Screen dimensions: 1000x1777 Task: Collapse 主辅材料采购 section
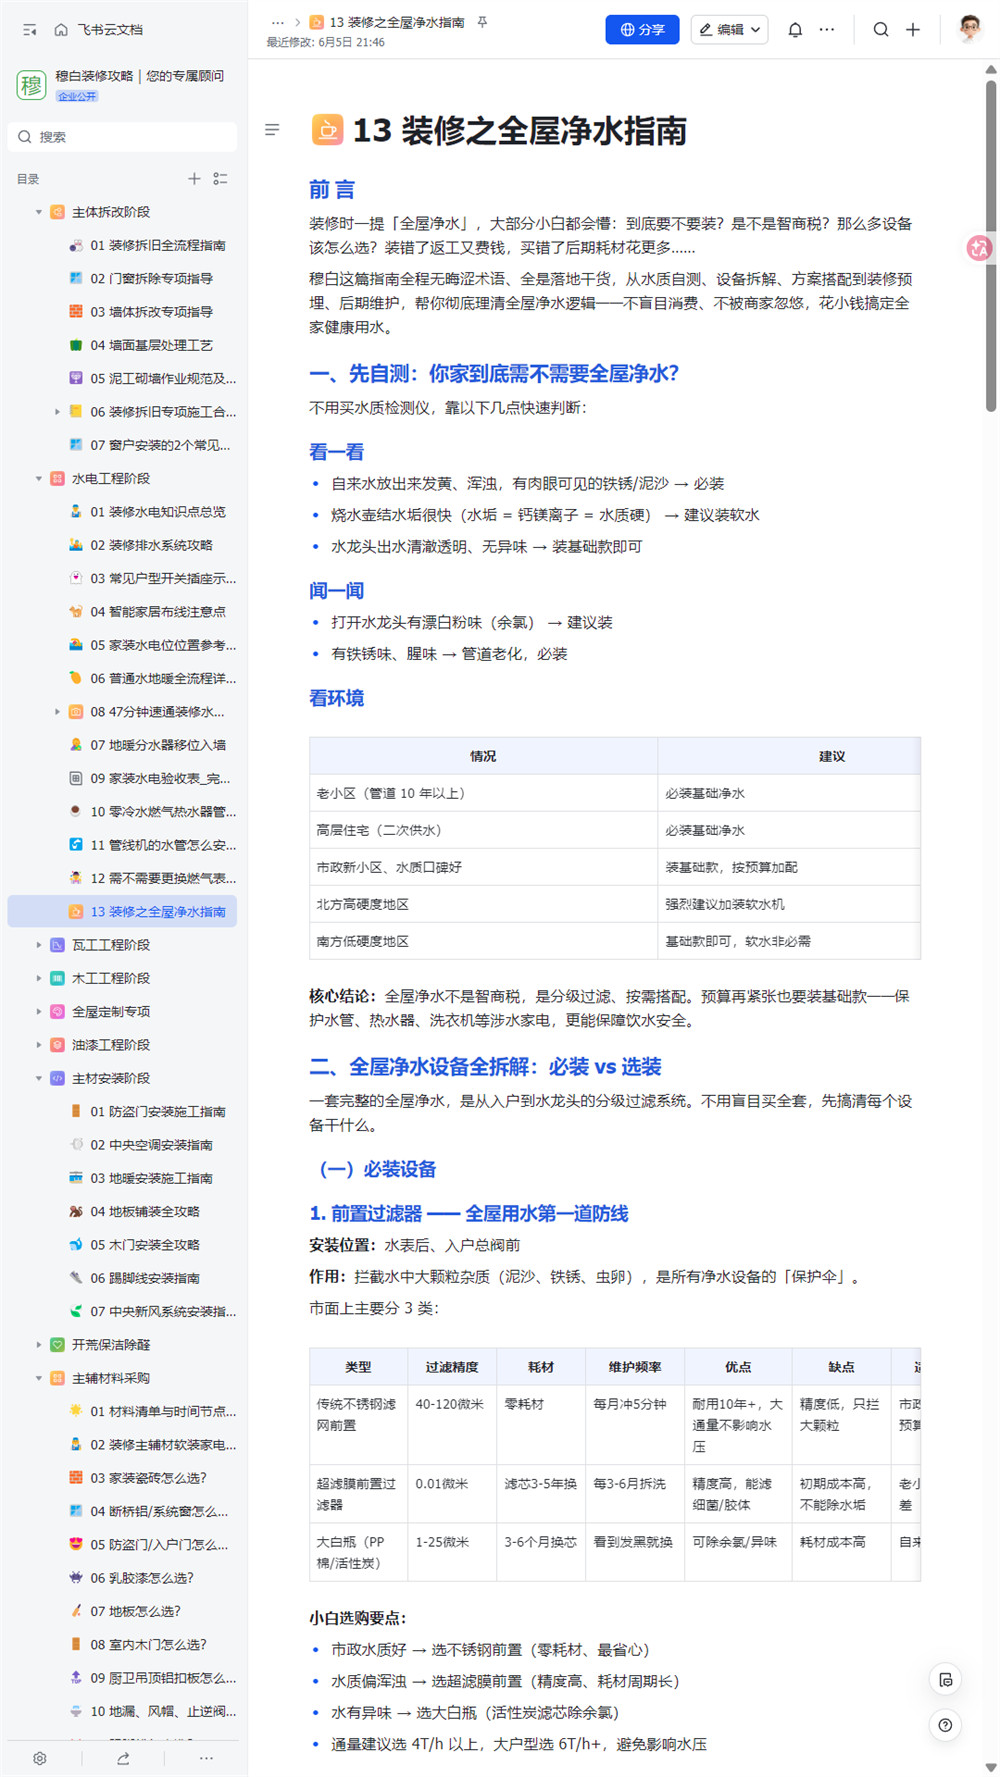pos(39,1378)
